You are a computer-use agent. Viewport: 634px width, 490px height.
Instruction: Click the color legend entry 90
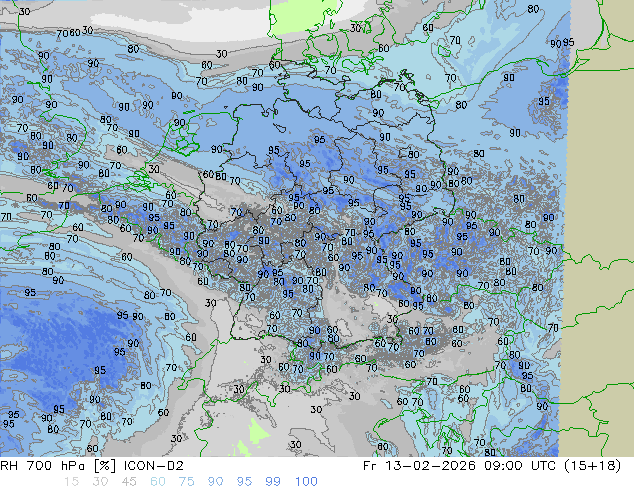(x=215, y=482)
